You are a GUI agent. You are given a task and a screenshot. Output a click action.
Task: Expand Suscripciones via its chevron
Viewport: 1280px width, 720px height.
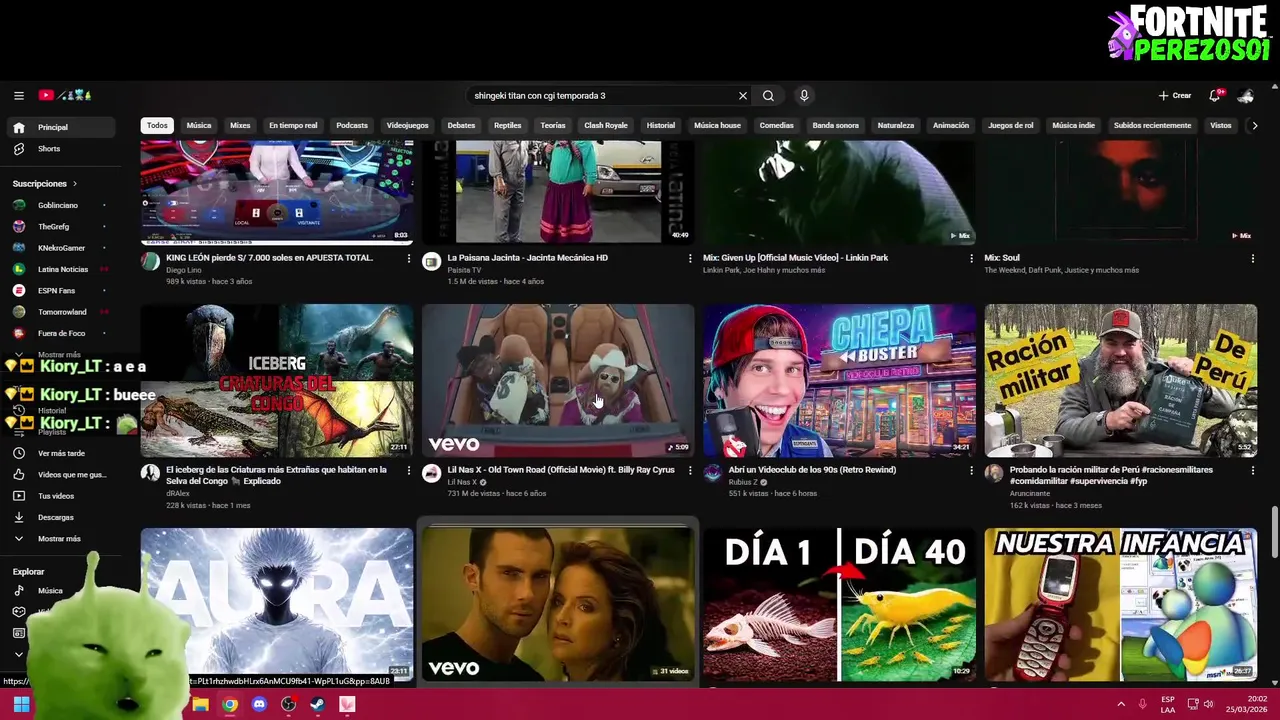point(74,184)
